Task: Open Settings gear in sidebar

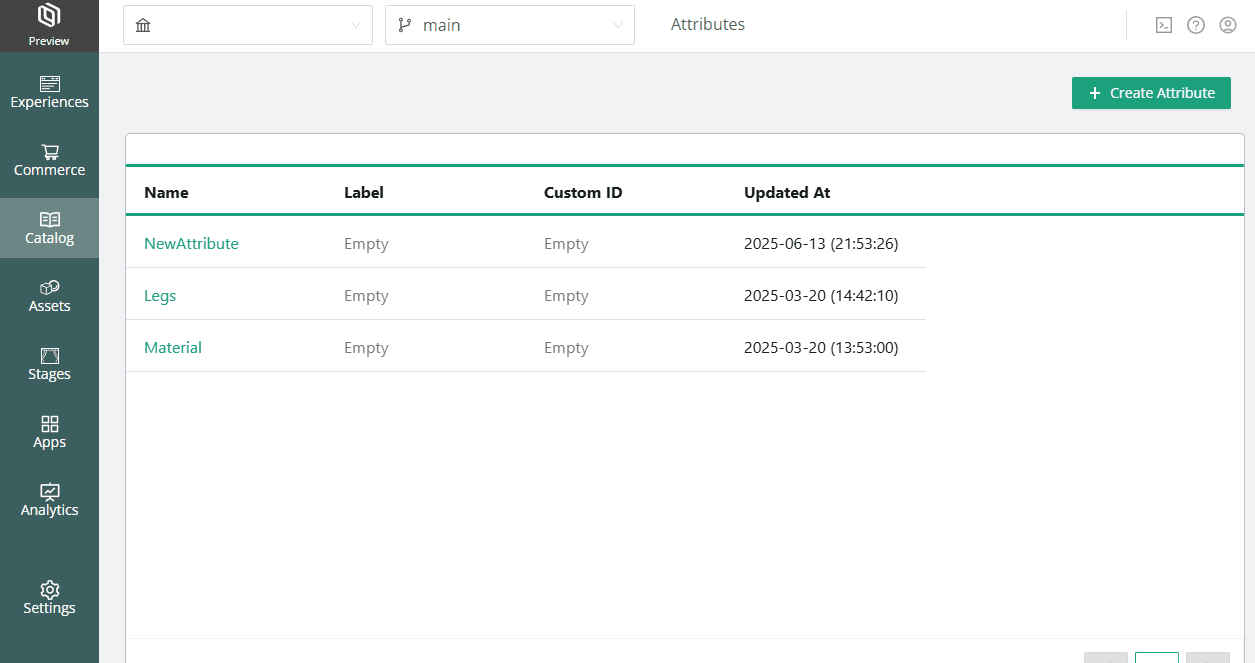Action: [x=49, y=598]
